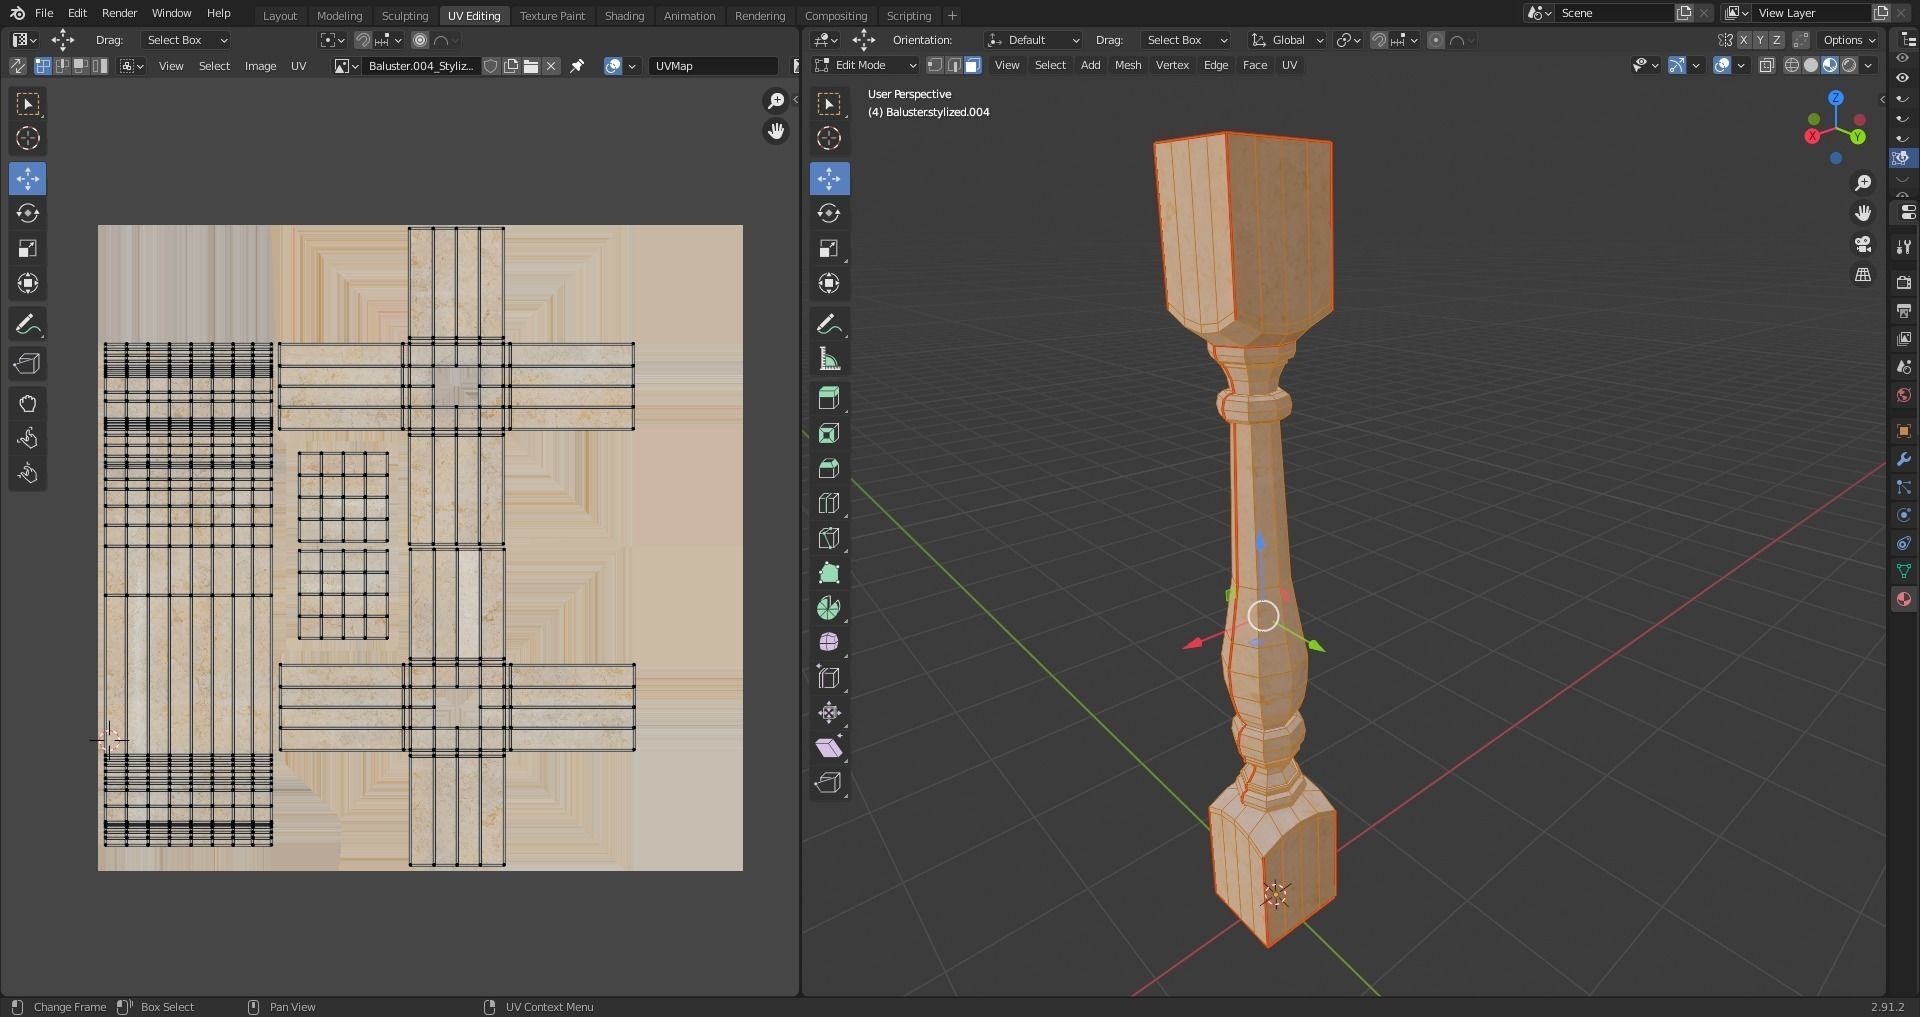Open the Render menu
The image size is (1920, 1017).
tap(119, 13)
